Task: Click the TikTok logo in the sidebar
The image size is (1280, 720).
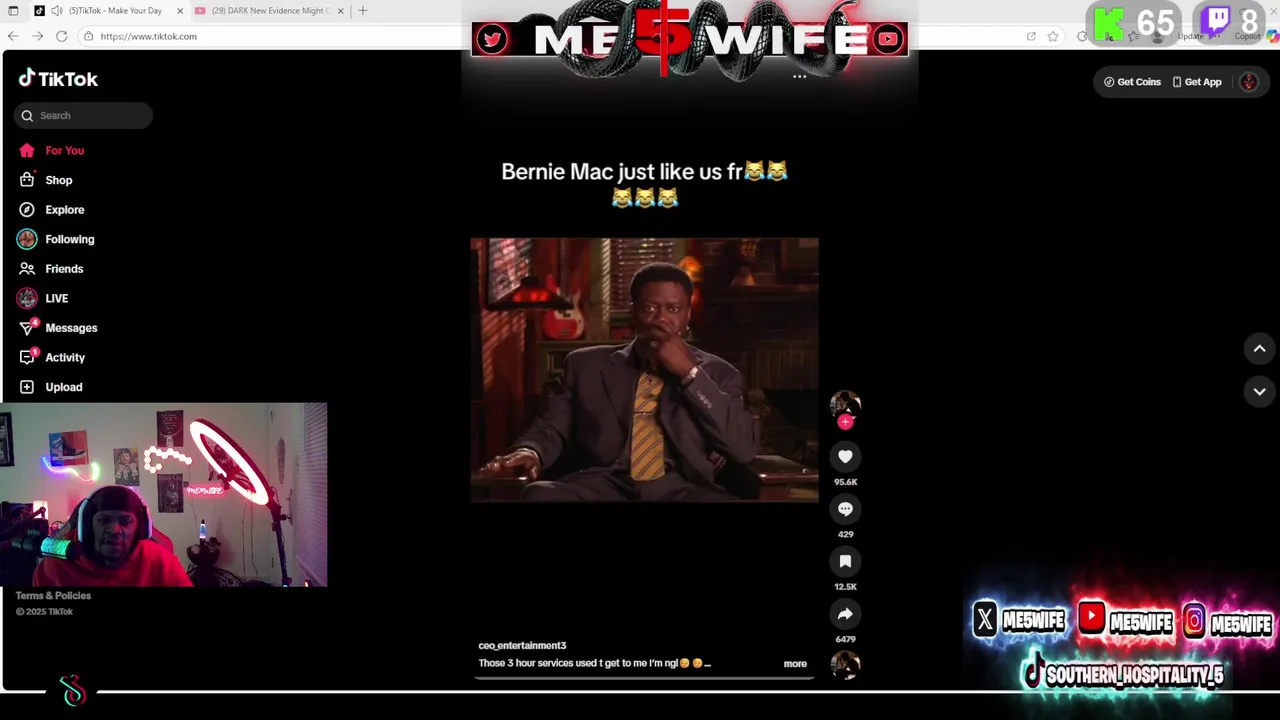Action: [57, 79]
